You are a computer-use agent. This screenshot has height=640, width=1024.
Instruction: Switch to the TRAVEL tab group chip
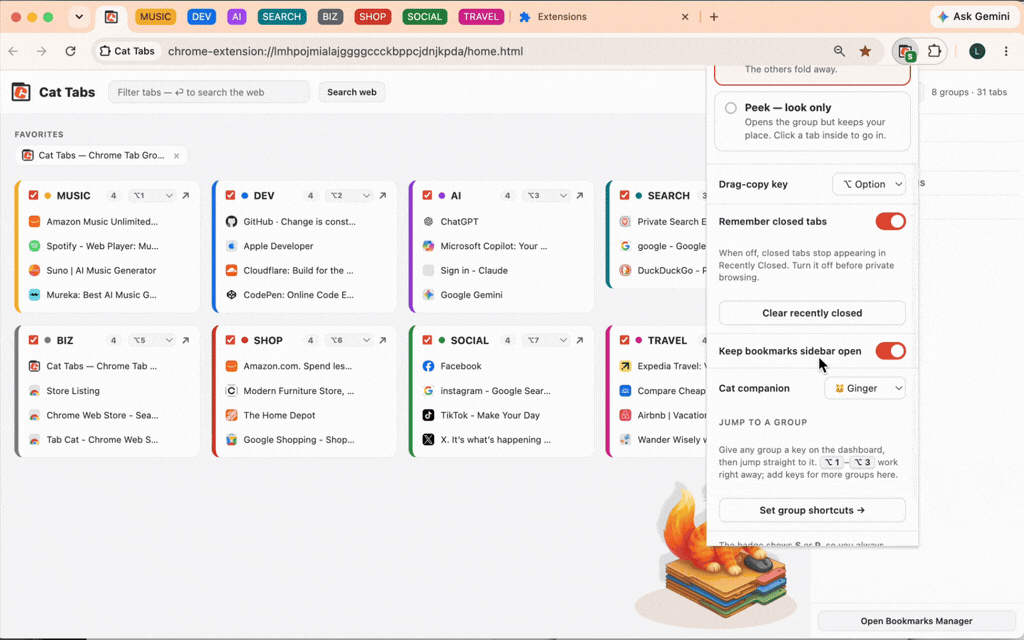[481, 17]
